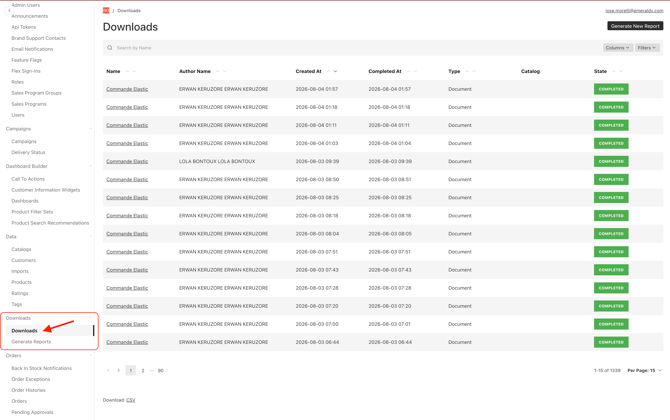Open Ratings in sidebar

click(20, 294)
